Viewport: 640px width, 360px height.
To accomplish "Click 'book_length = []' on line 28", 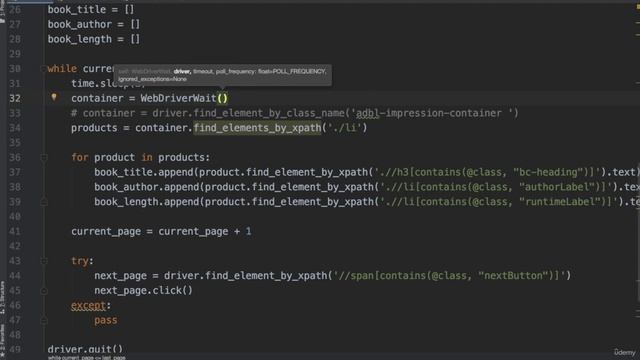I will pos(93,39).
